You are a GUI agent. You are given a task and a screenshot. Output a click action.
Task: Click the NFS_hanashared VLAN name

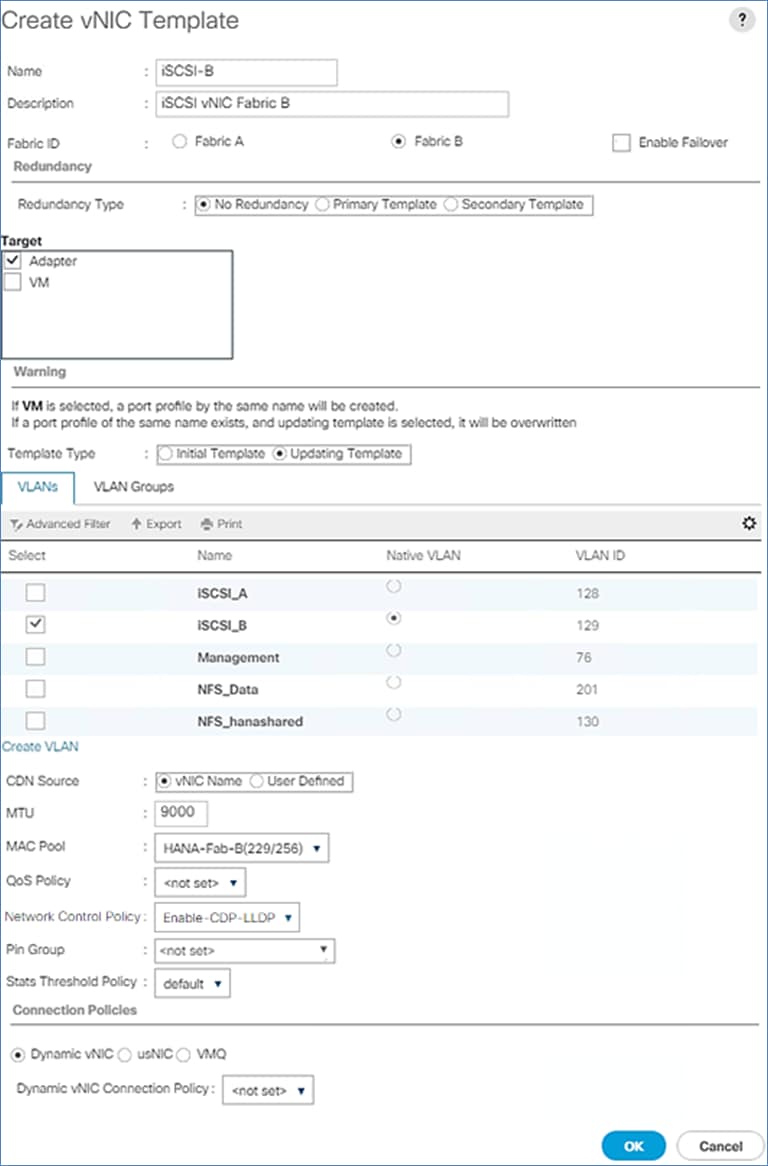250,721
